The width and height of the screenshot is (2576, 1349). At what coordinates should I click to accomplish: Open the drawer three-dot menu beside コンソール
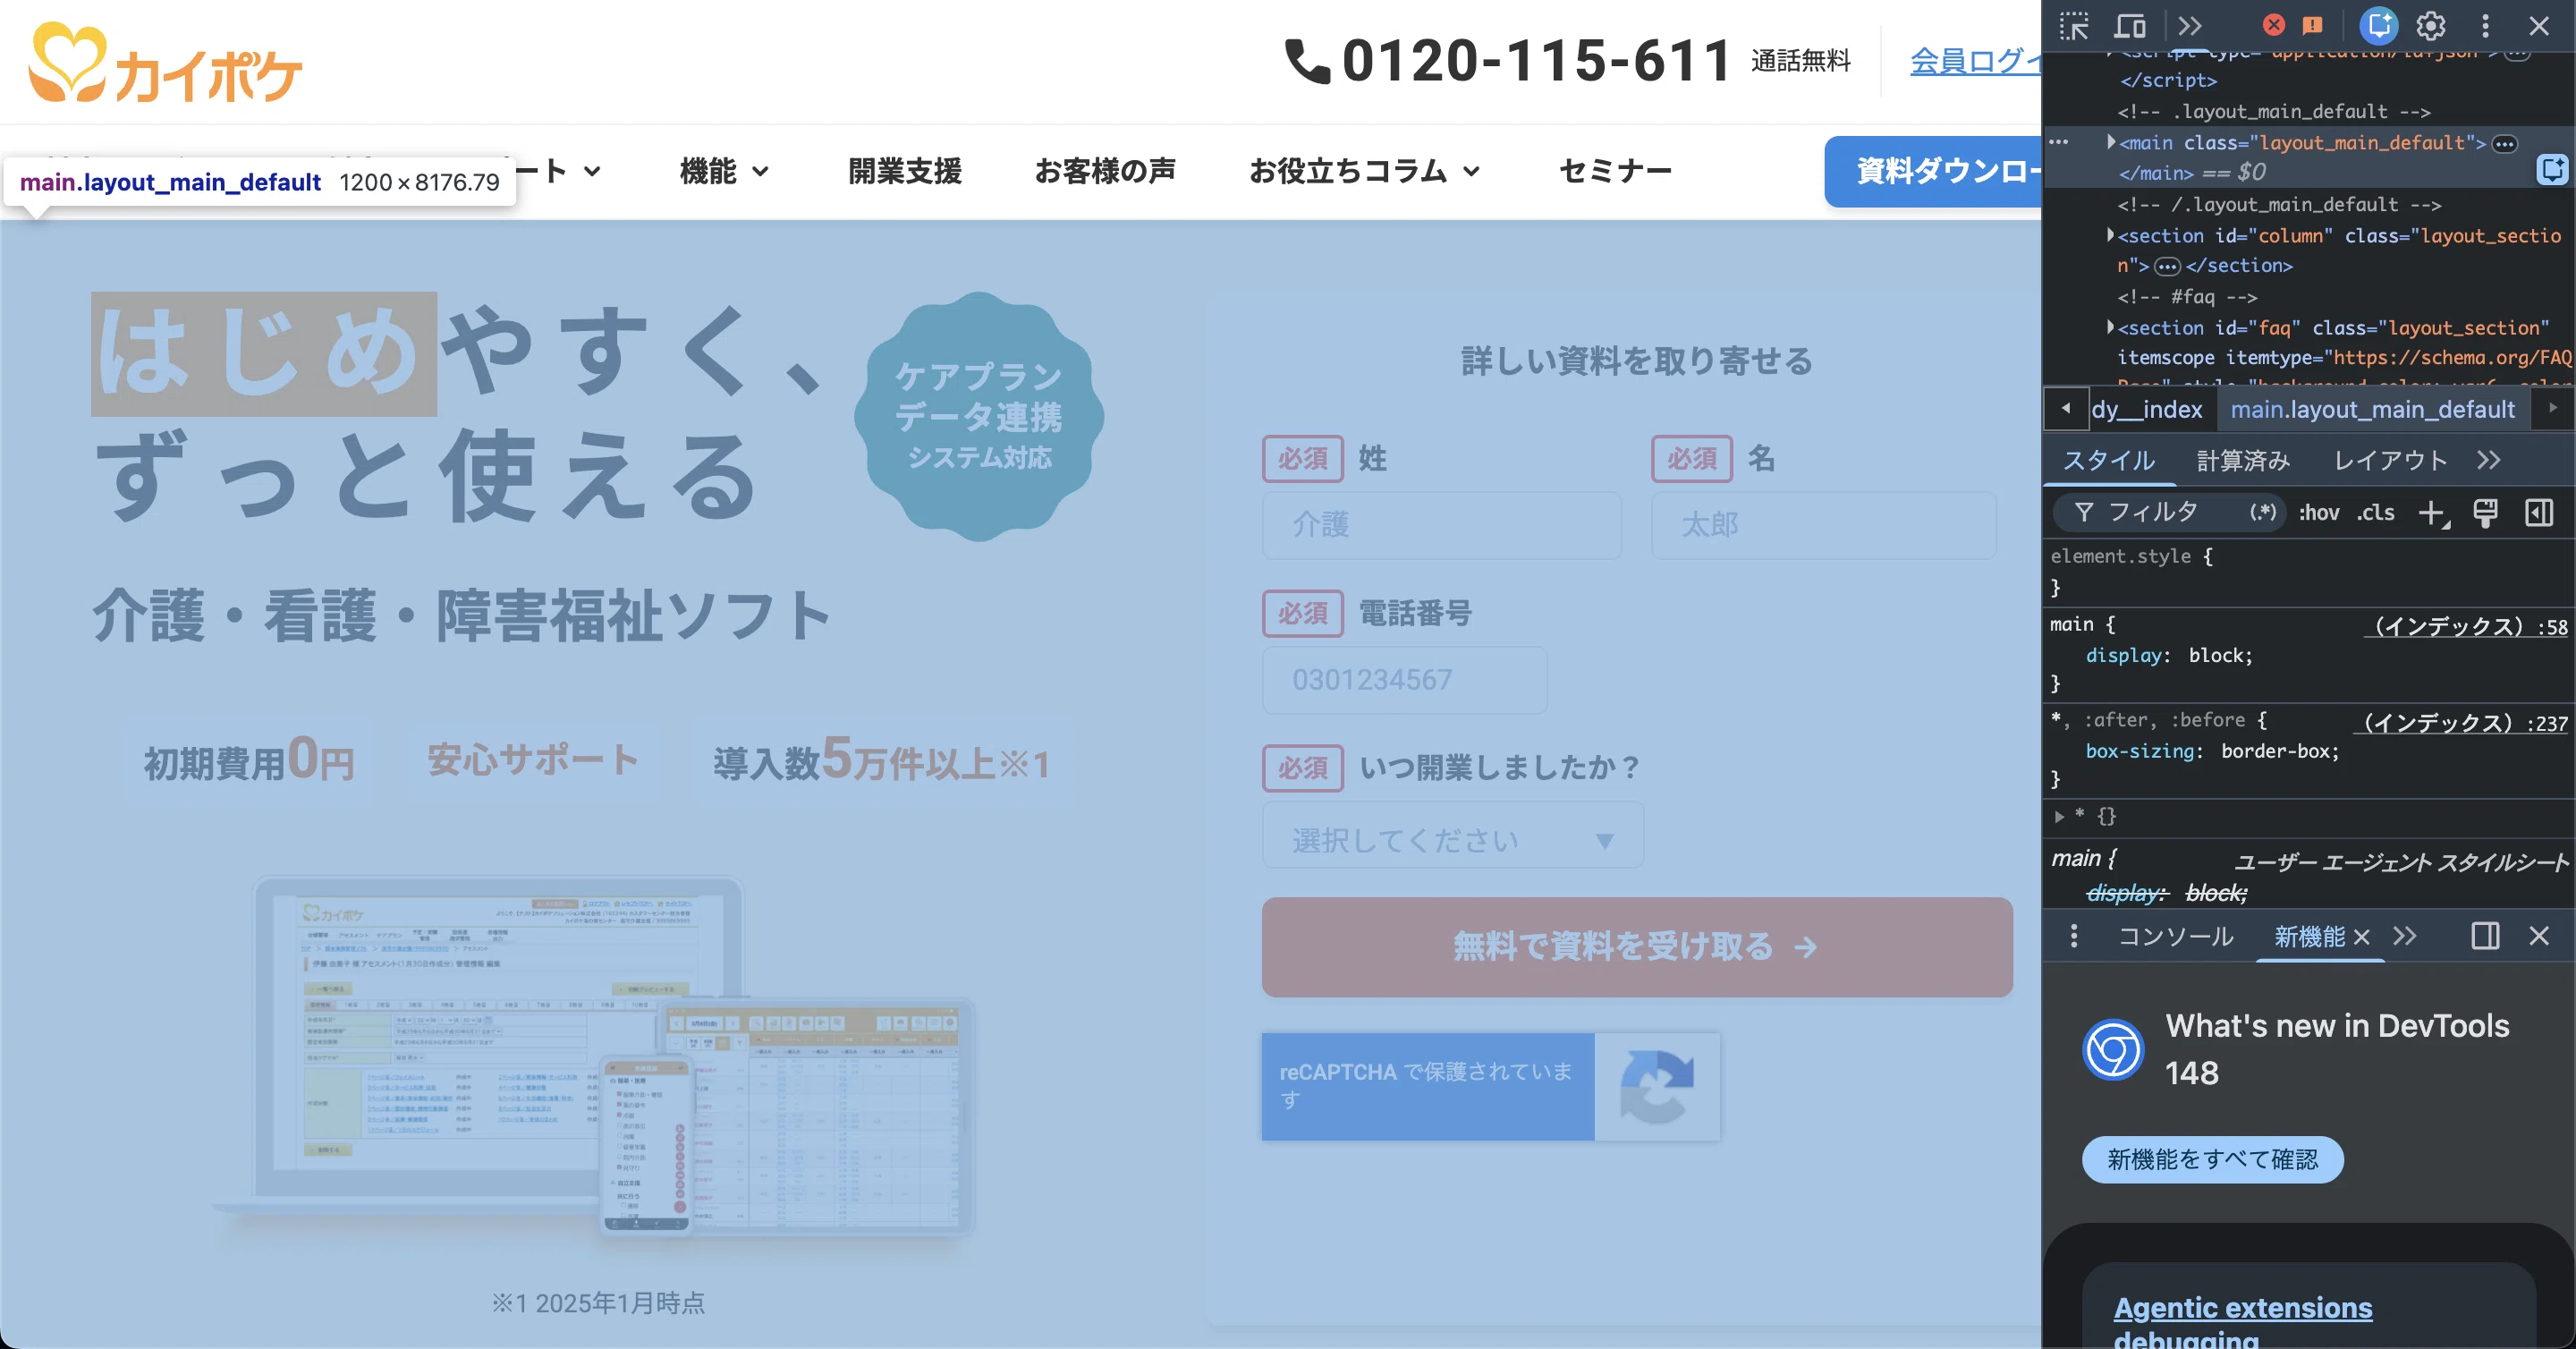point(2073,936)
